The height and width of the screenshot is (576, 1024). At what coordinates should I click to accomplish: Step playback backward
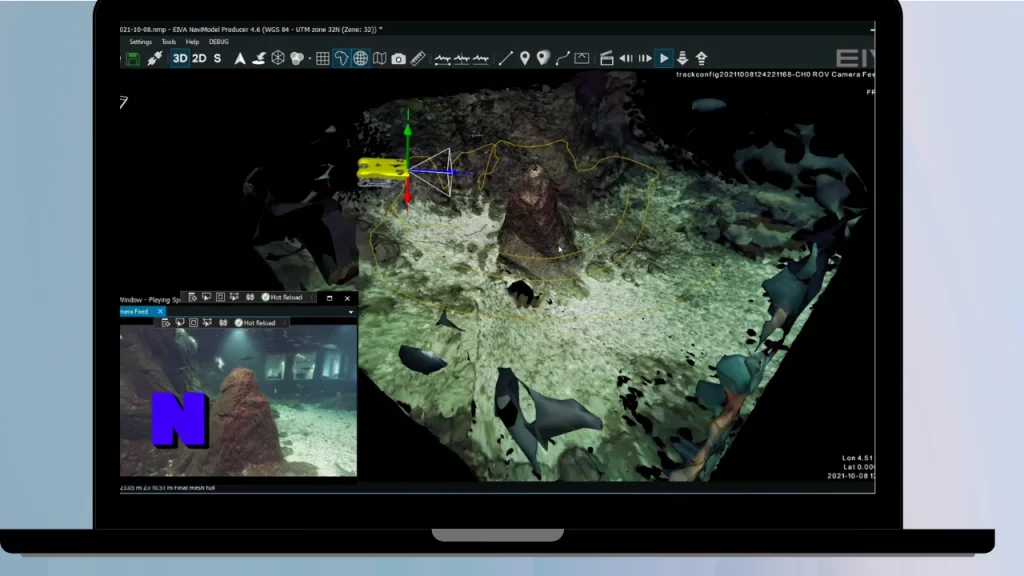(x=626, y=58)
